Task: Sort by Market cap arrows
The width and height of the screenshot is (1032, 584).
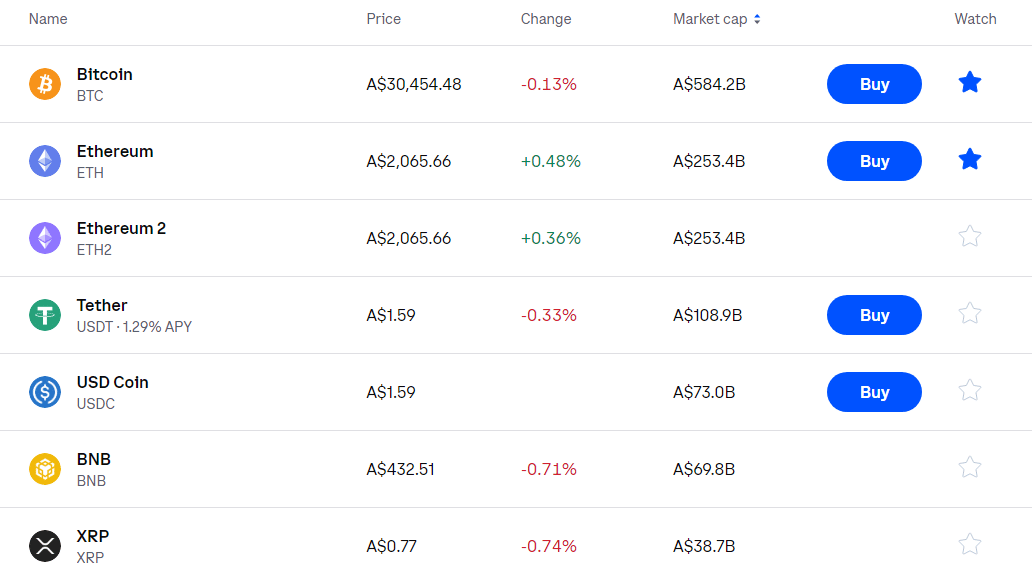Action: 757,20
